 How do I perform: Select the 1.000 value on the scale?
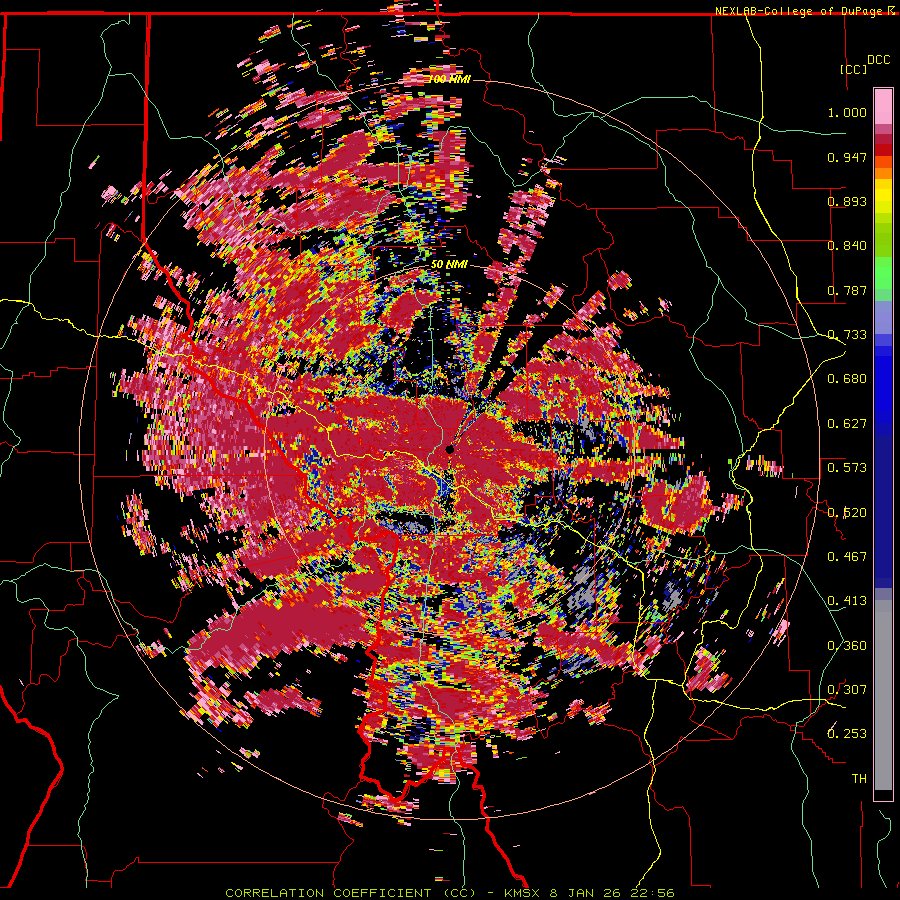847,112
